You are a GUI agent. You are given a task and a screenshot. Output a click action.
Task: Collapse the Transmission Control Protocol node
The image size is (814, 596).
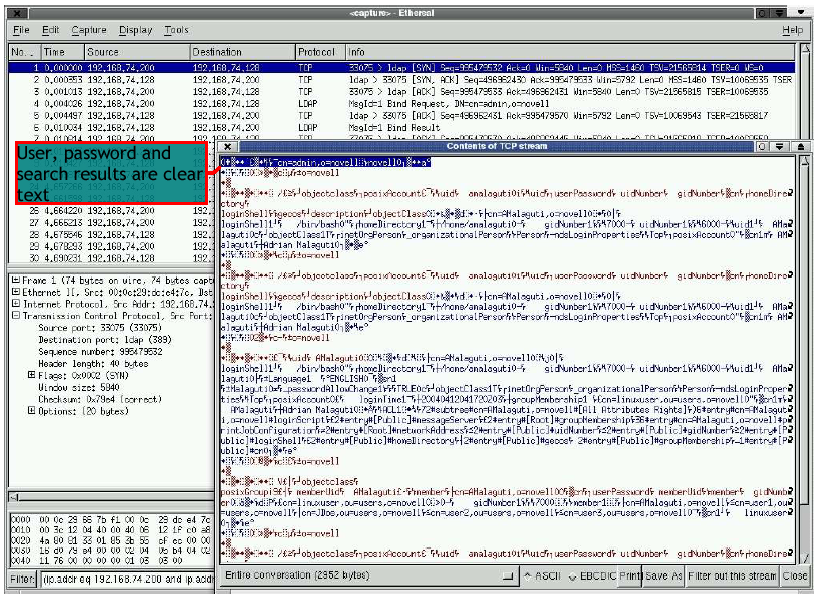[16, 316]
